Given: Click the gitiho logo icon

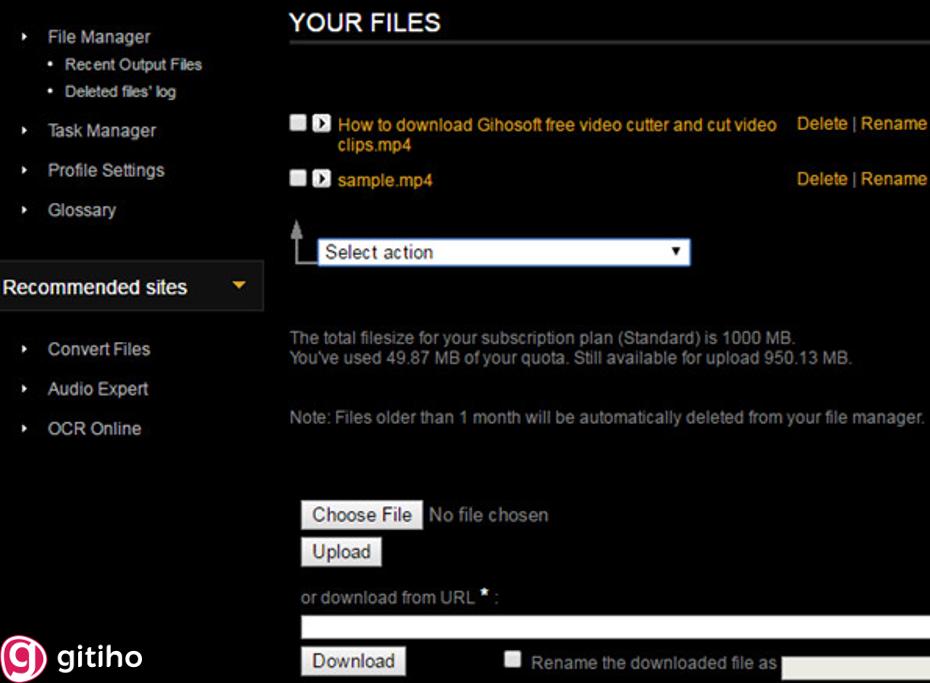Looking at the screenshot, I should [x=24, y=657].
